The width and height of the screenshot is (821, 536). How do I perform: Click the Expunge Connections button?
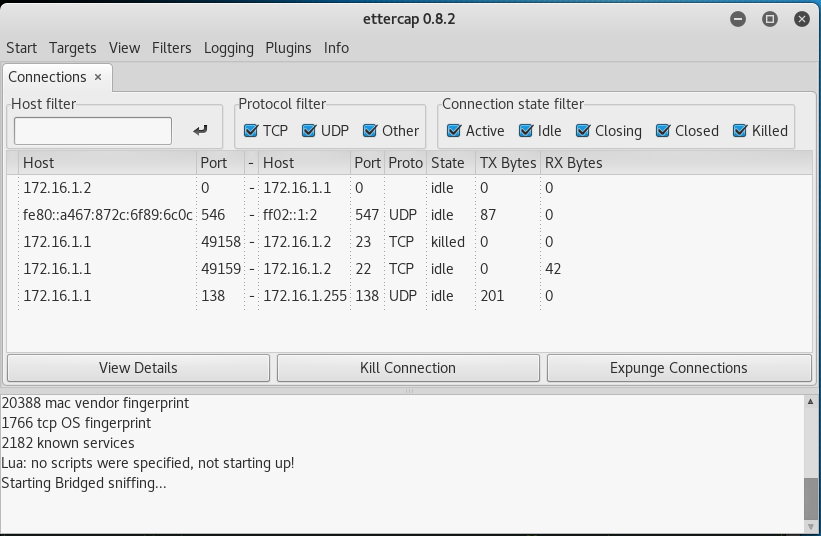(x=679, y=368)
